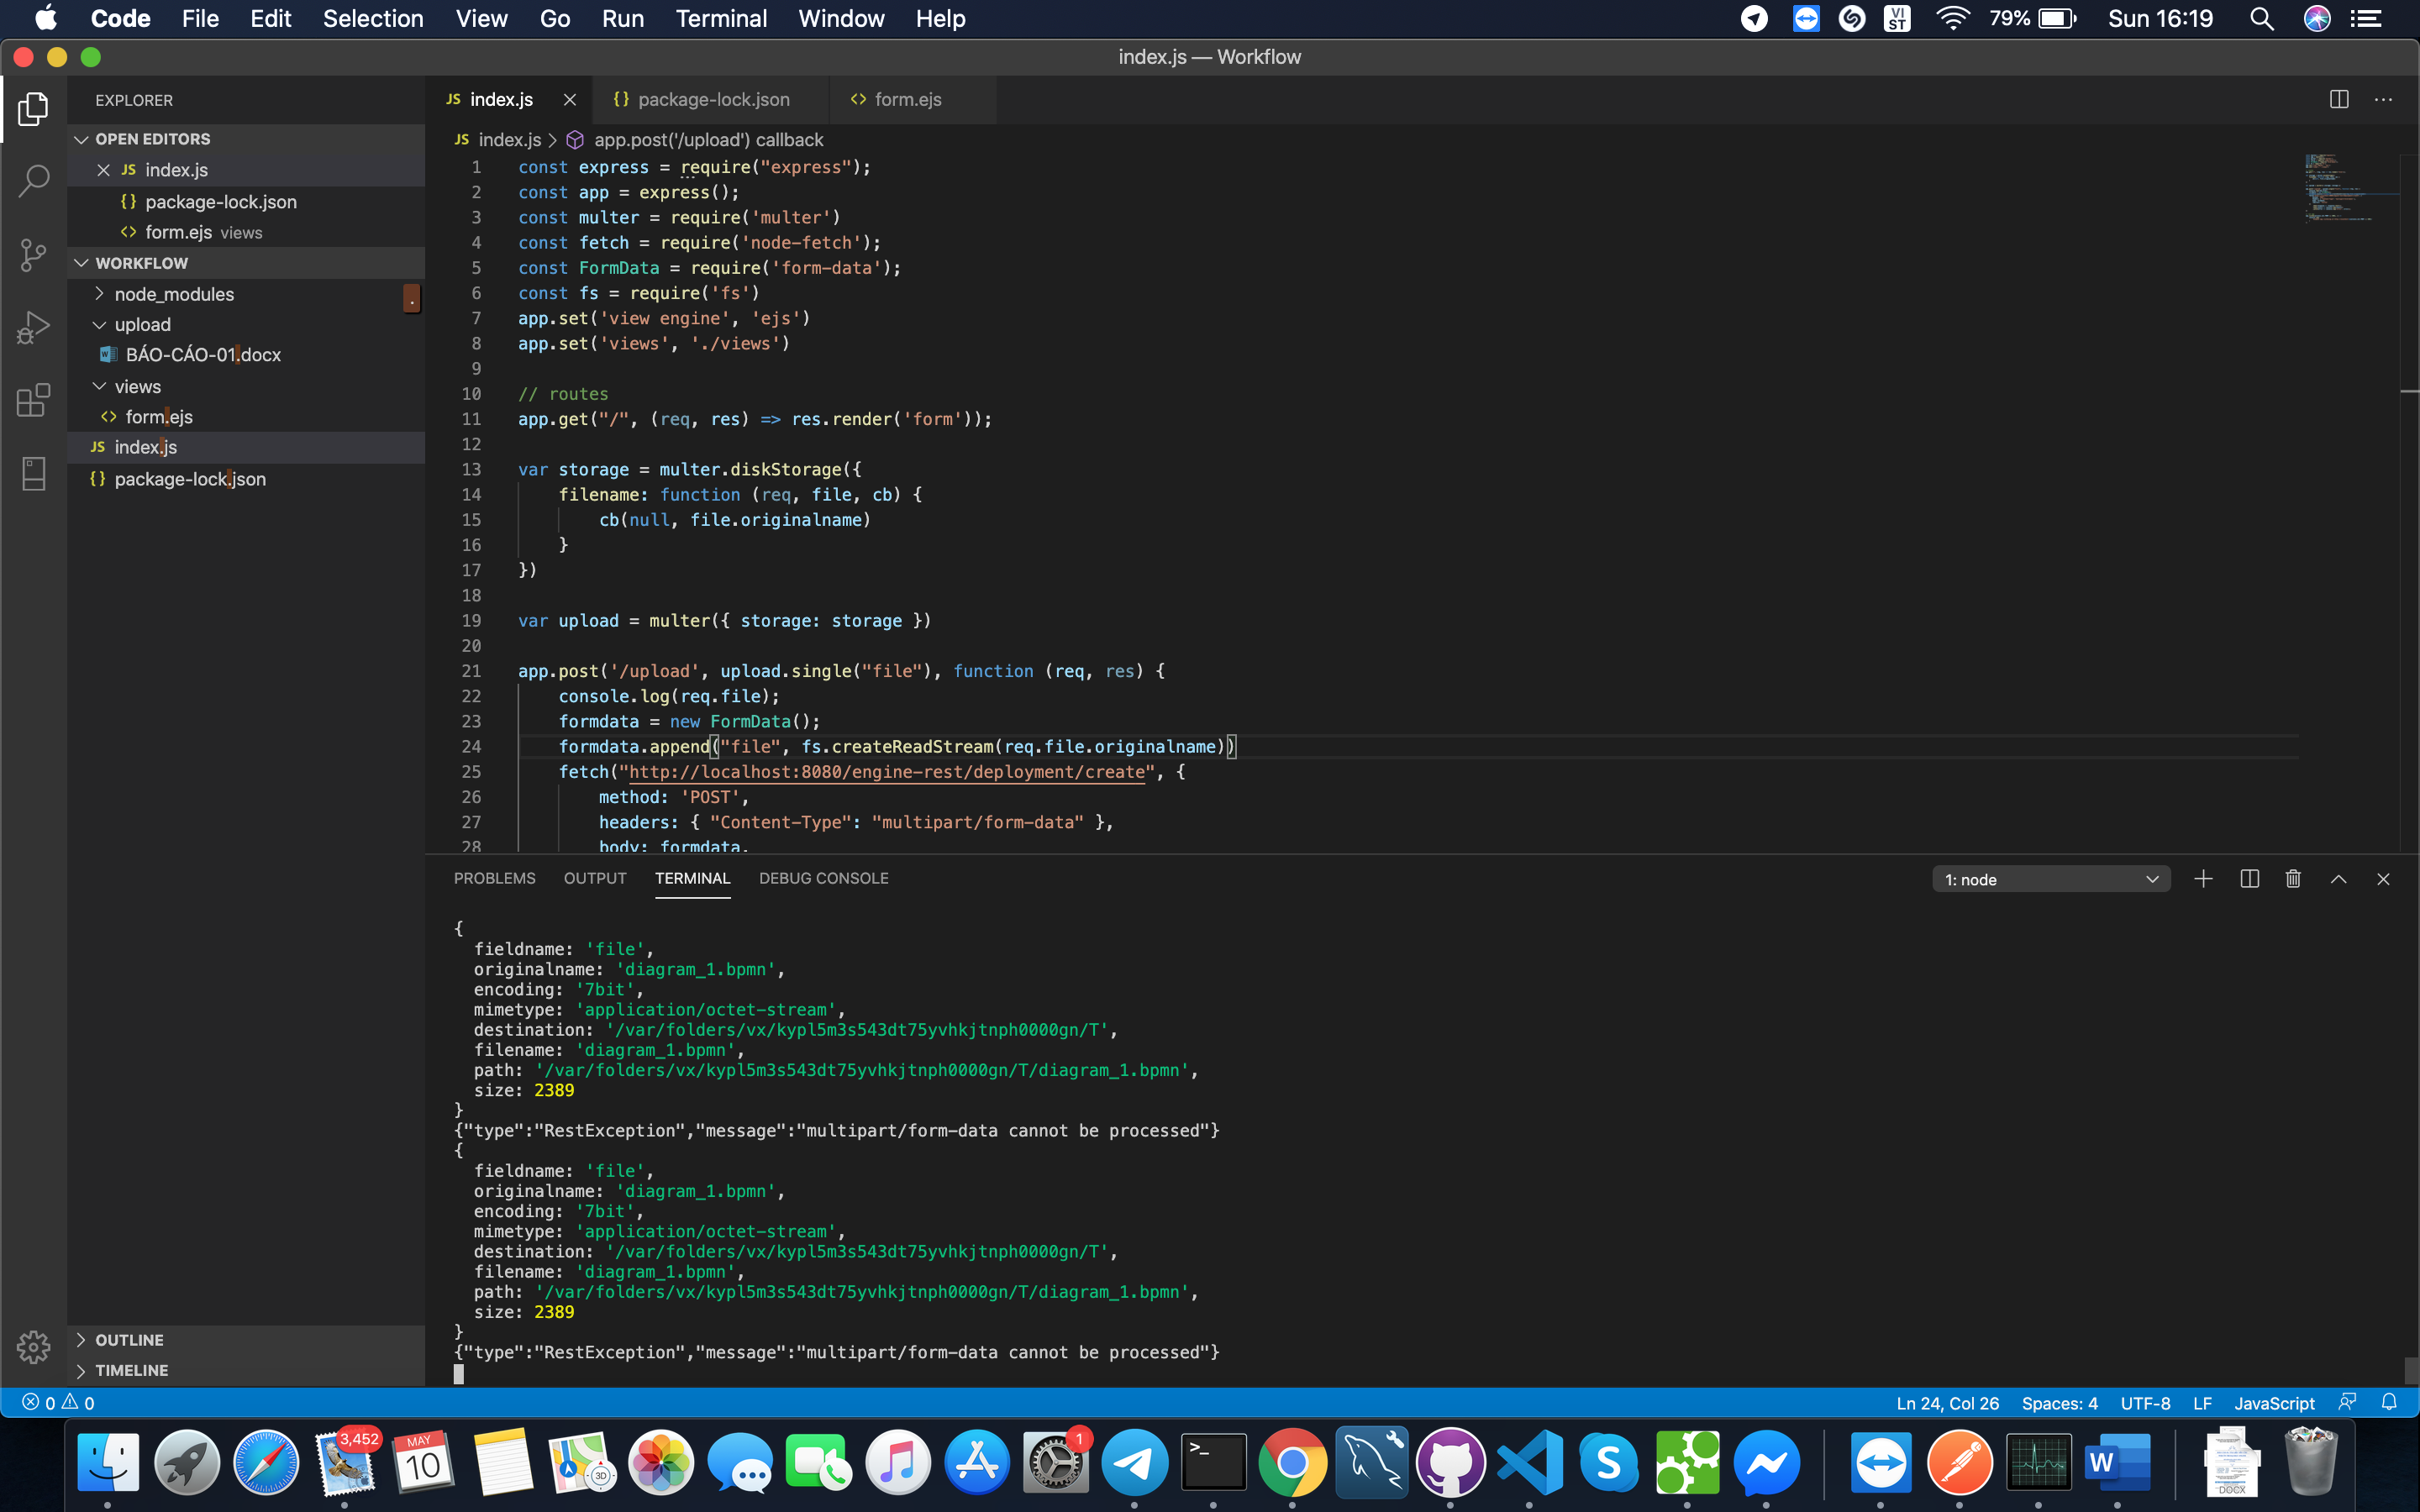Click the Manage gear icon
Viewport: 2420px width, 1512px height.
click(x=33, y=1346)
